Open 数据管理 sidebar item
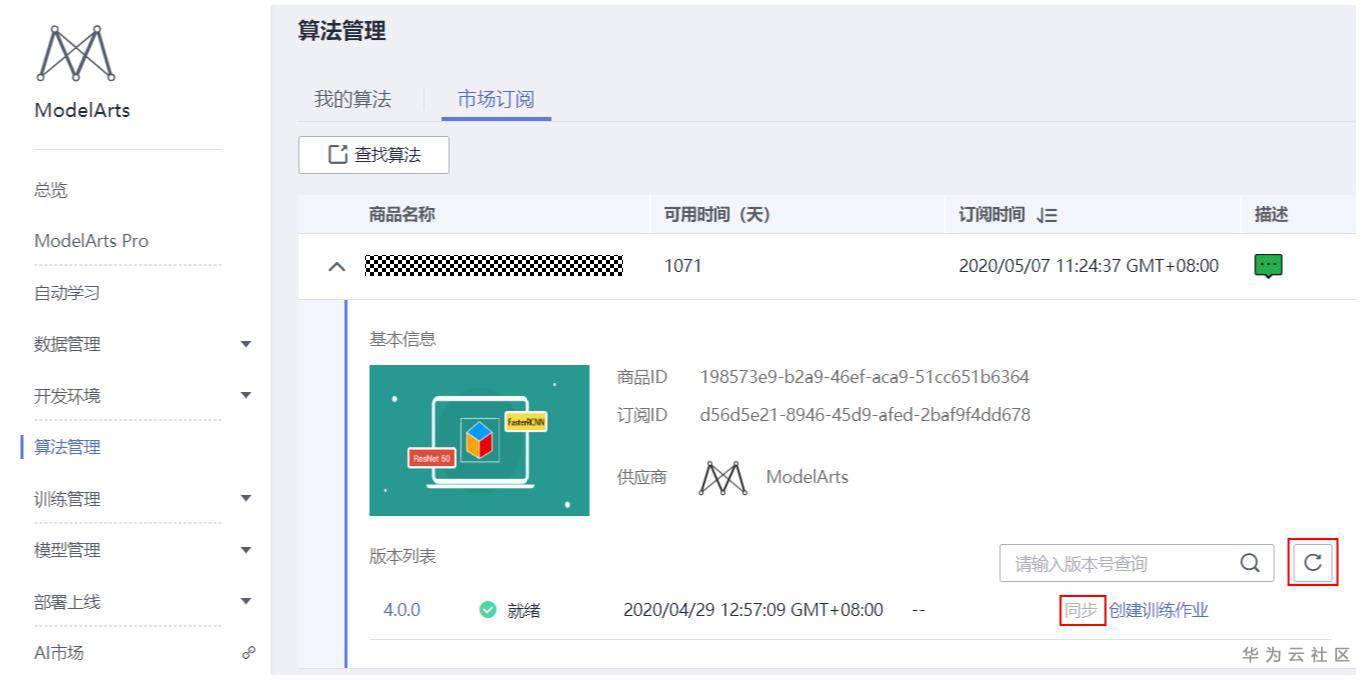The image size is (1363, 680). tap(67, 344)
